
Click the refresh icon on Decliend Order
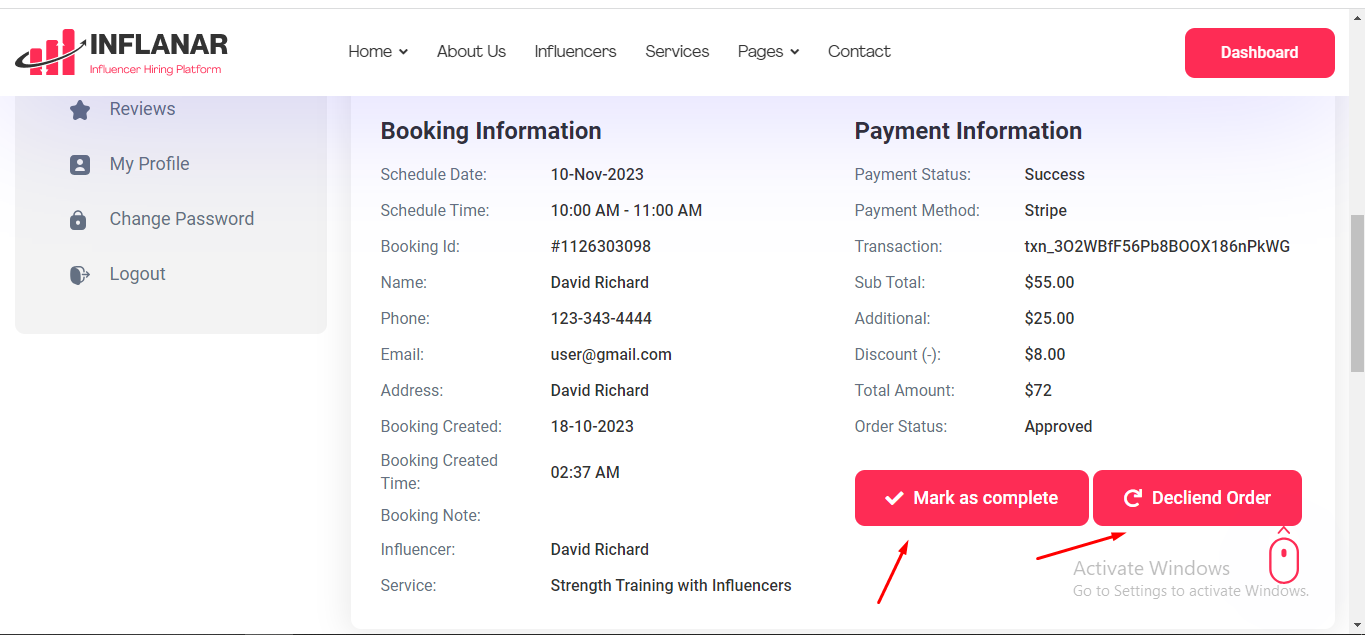1133,498
